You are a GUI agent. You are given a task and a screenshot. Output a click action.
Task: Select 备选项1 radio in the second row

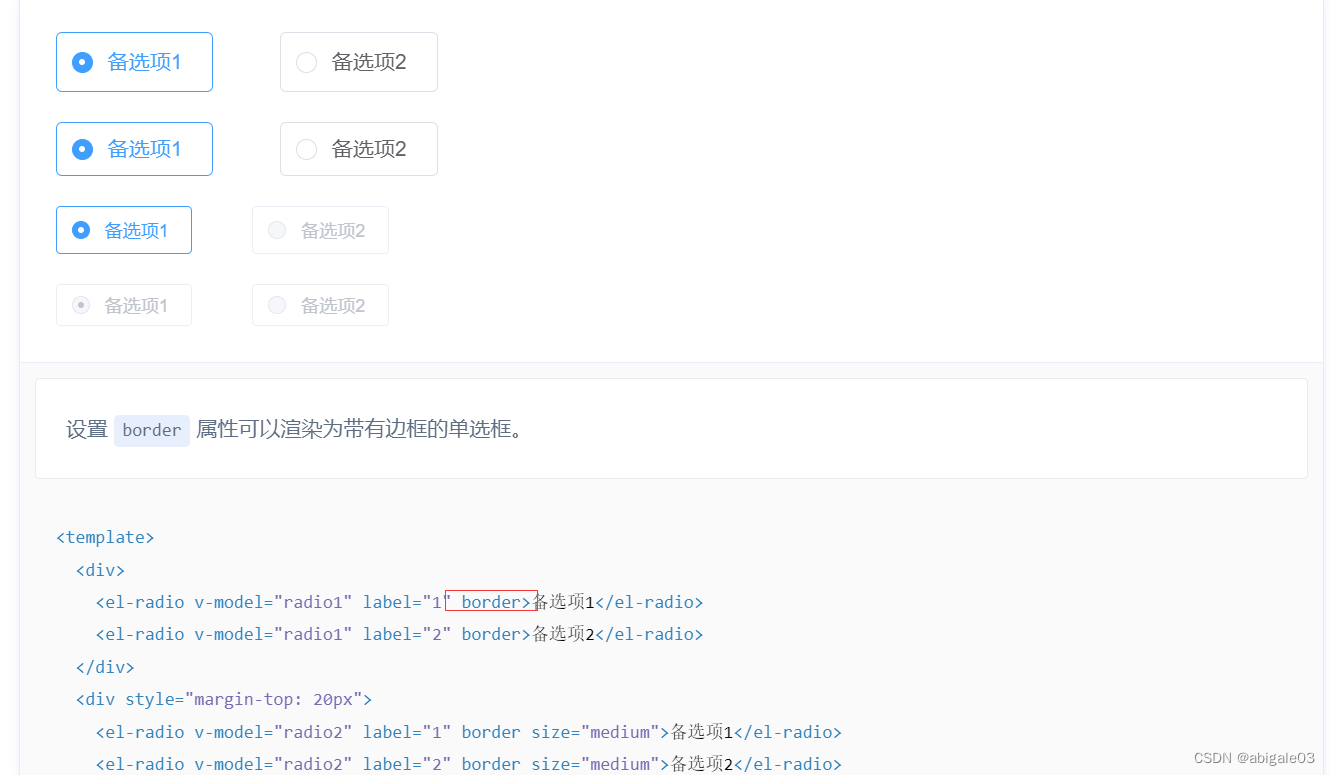[x=134, y=149]
